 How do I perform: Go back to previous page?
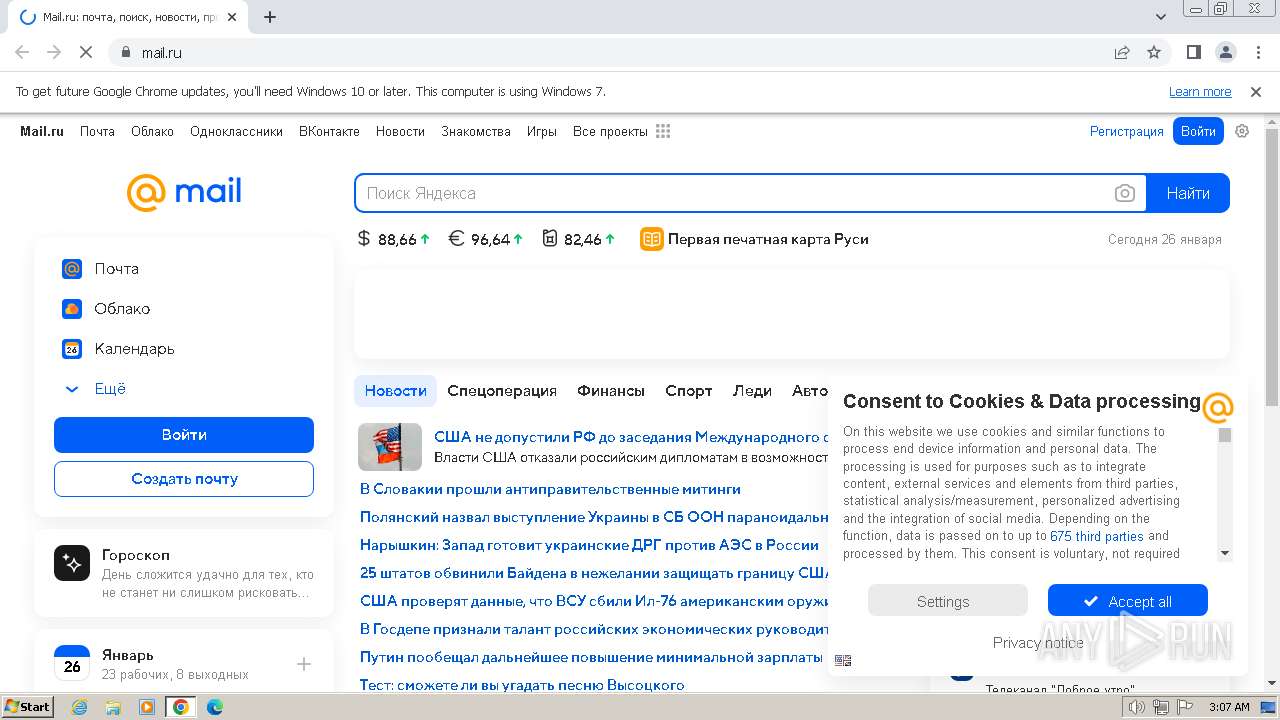tap(22, 52)
